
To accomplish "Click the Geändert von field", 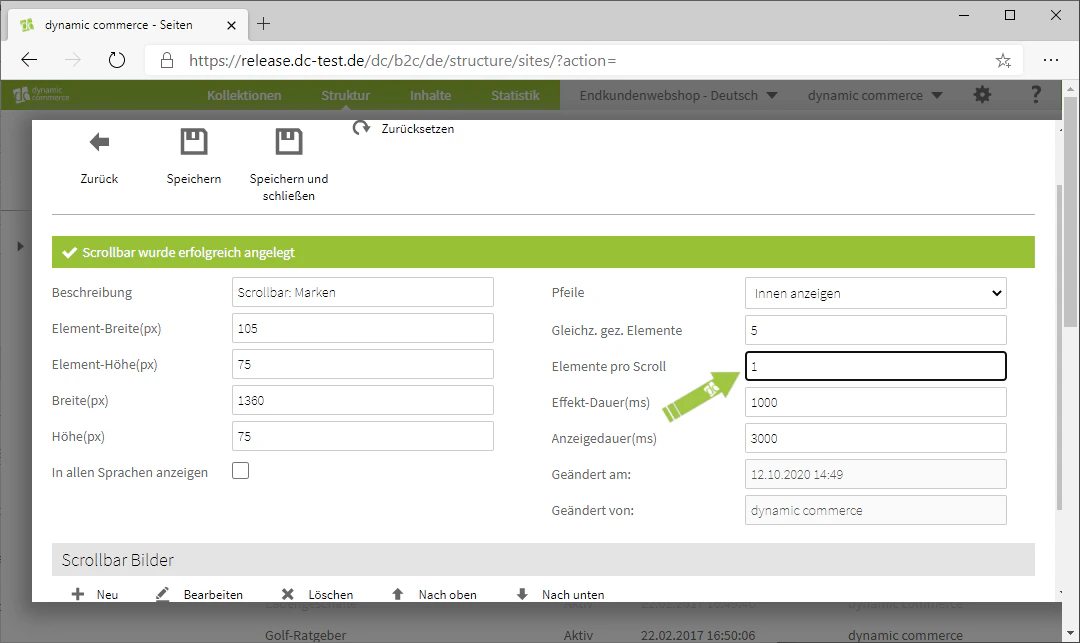I will [x=875, y=510].
